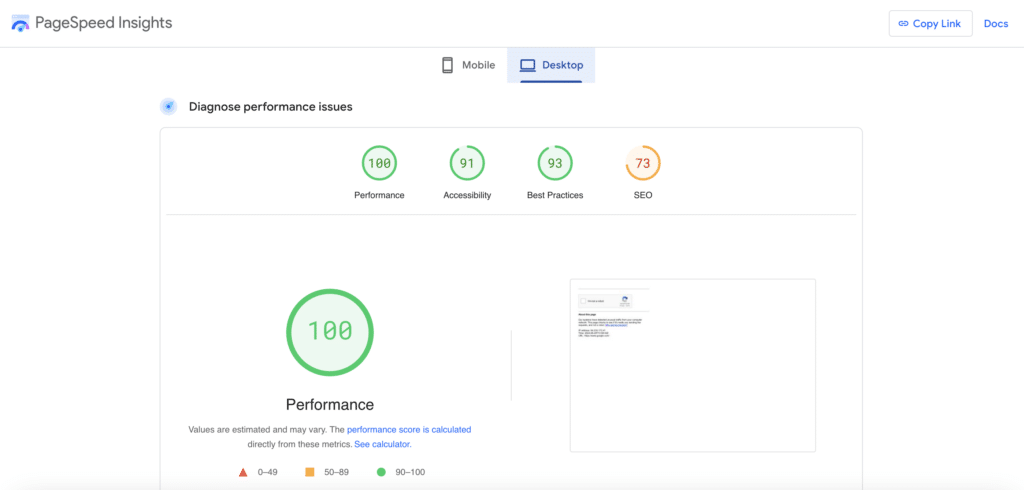Click the desktop laptop icon

pos(527,65)
